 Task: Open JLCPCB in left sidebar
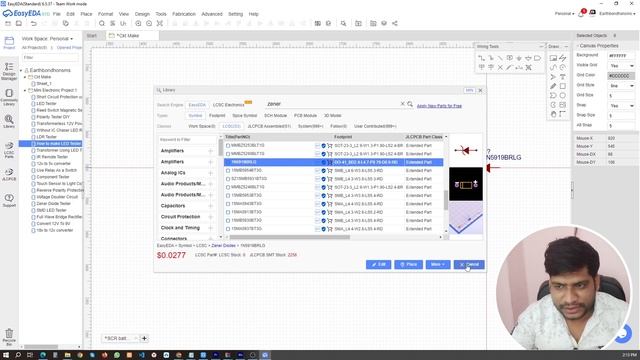click(x=9, y=174)
